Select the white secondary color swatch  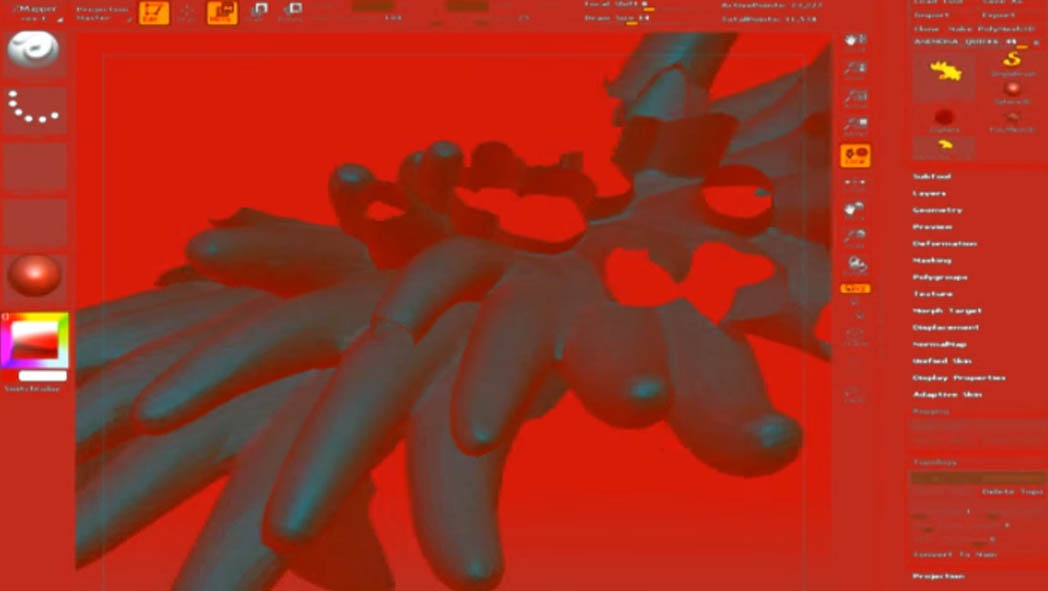click(43, 376)
